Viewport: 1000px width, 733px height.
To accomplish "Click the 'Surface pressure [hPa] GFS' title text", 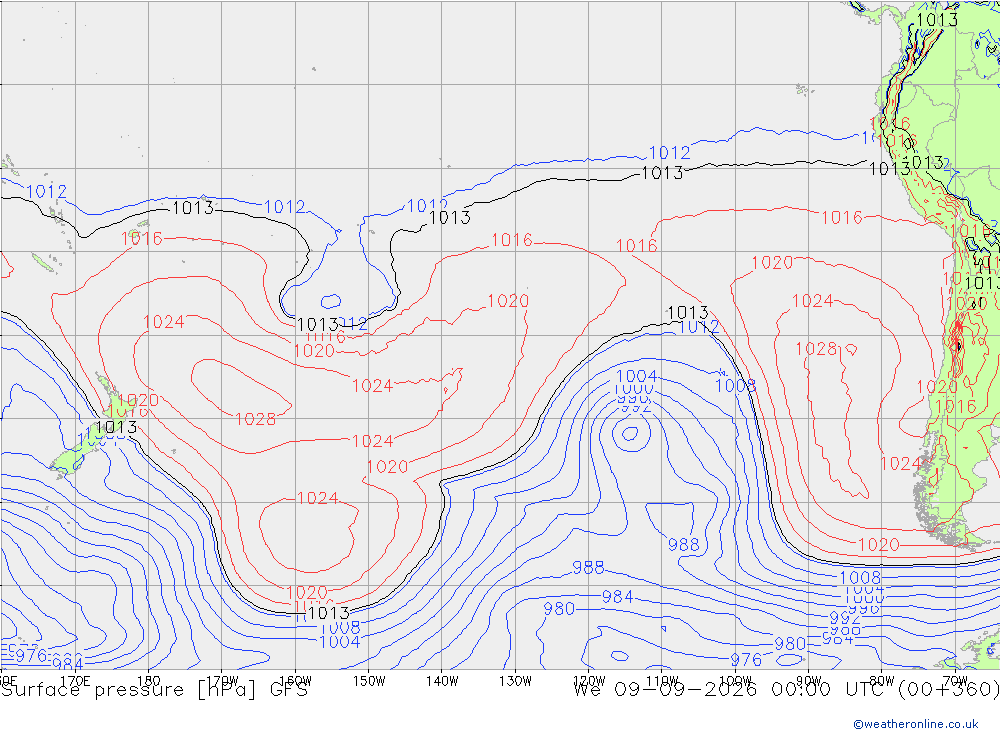I will pos(154,690).
